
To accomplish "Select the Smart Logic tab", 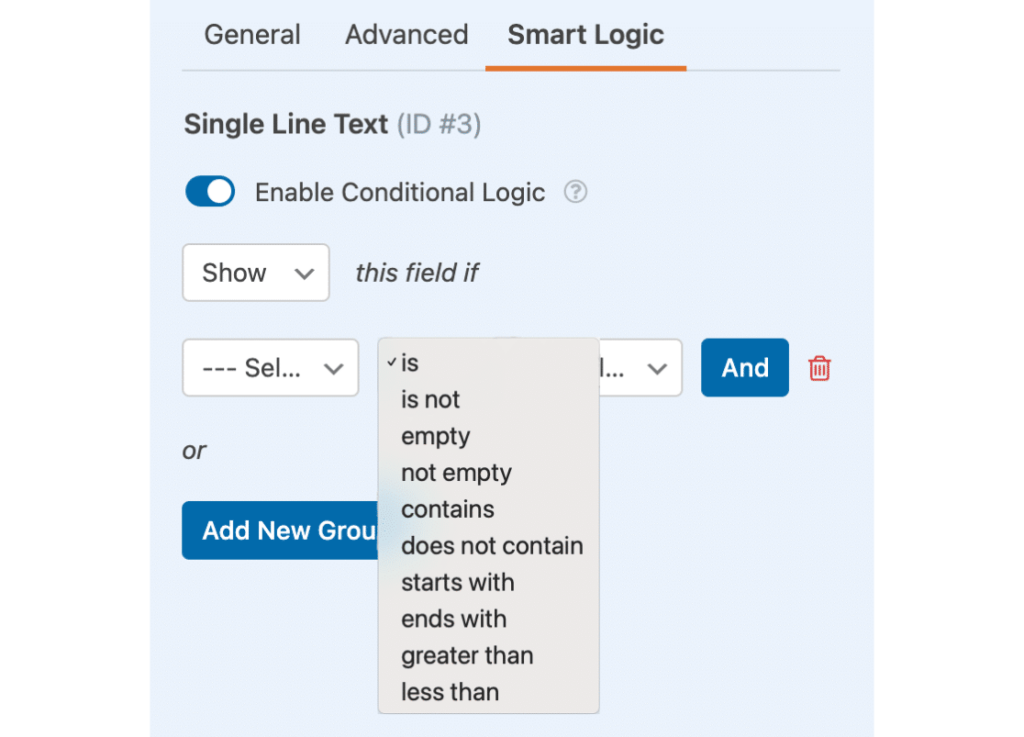I will 585,34.
